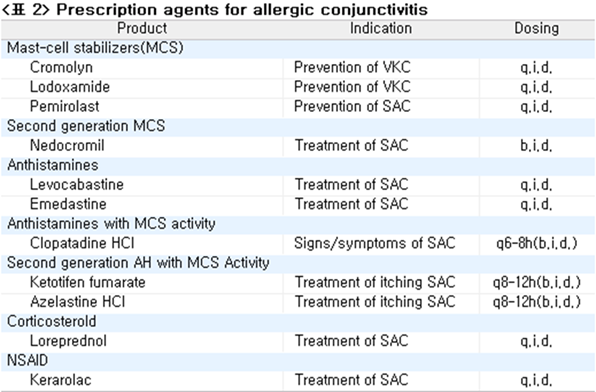This screenshot has width=596, height=392.
Task: Click the Kerarolac entry under NSAID
Action: tap(61, 380)
